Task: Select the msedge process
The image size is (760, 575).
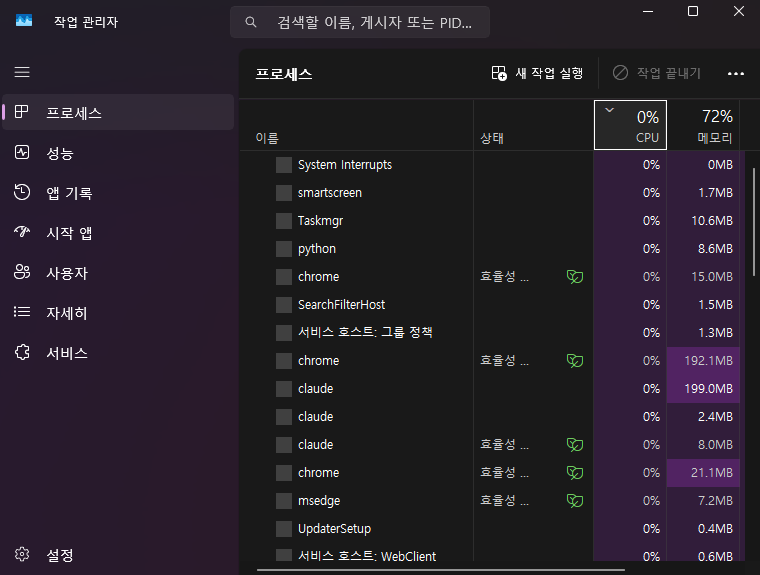Action: click(x=490, y=501)
